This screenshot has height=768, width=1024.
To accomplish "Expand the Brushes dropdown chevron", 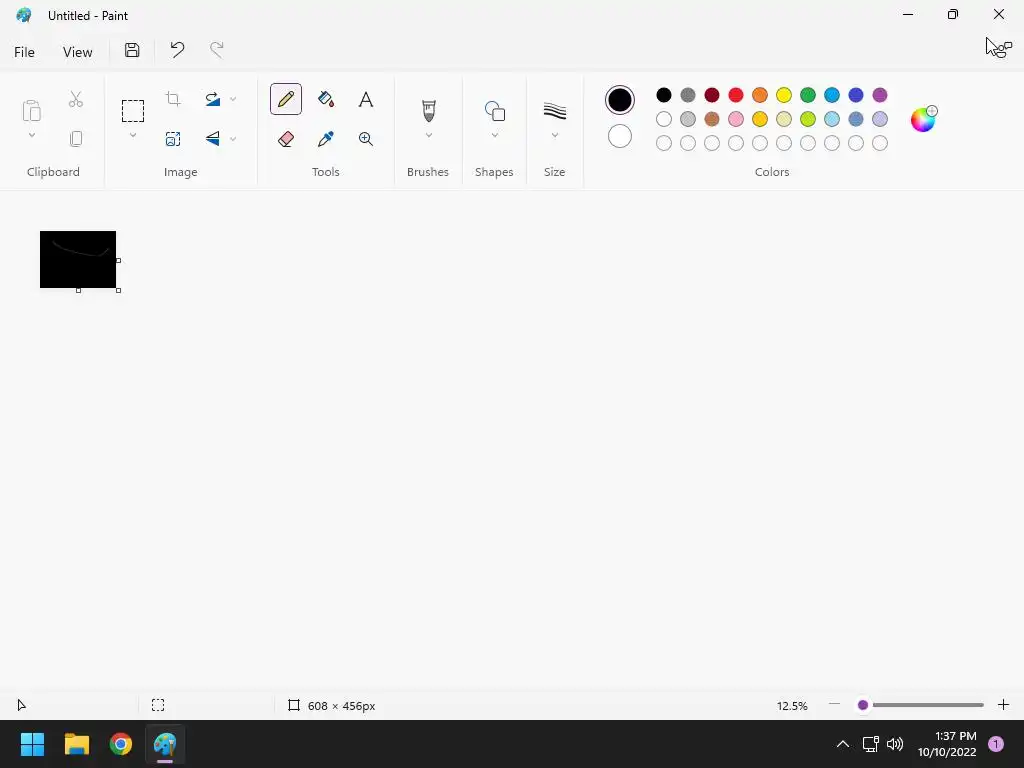I will [428, 135].
